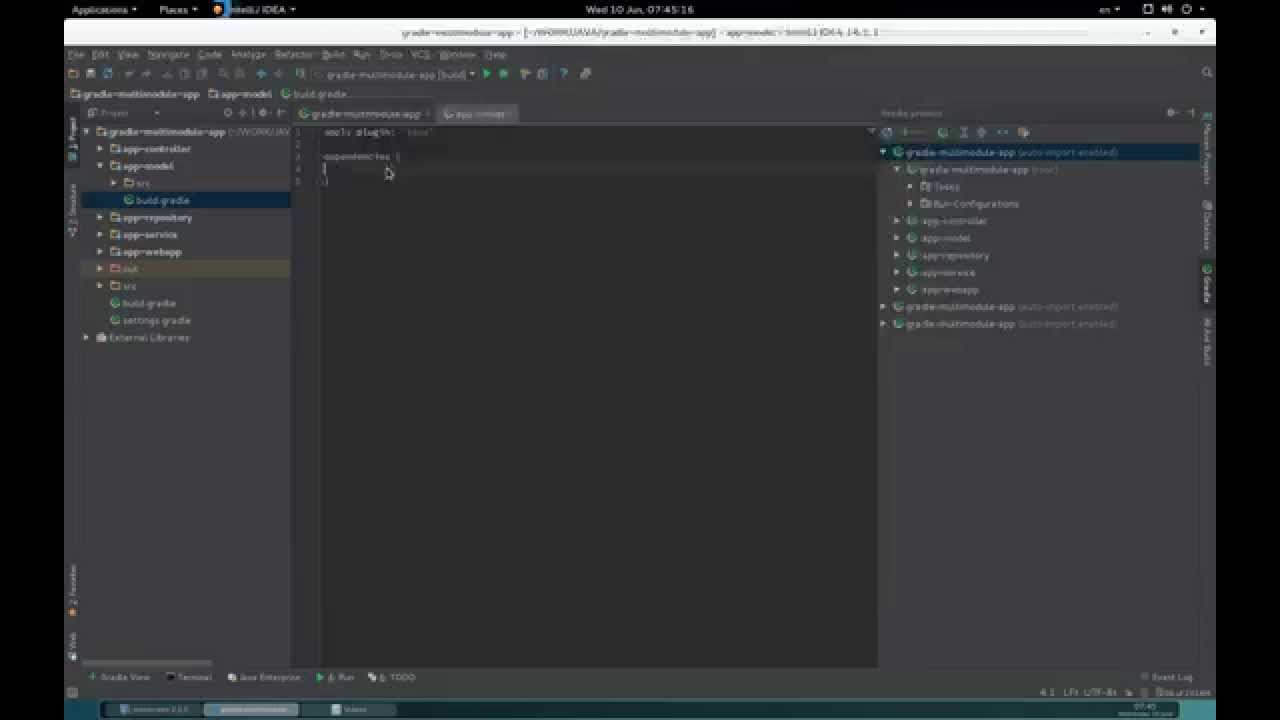Open the Java Enterprise bottom tool button

click(264, 677)
